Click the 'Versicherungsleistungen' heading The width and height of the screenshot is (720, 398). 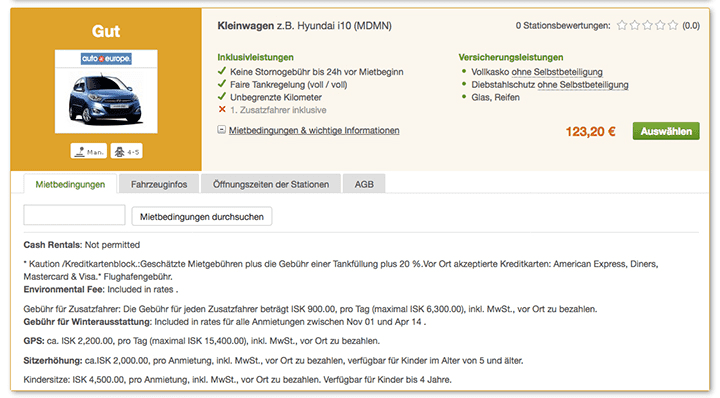coord(511,57)
